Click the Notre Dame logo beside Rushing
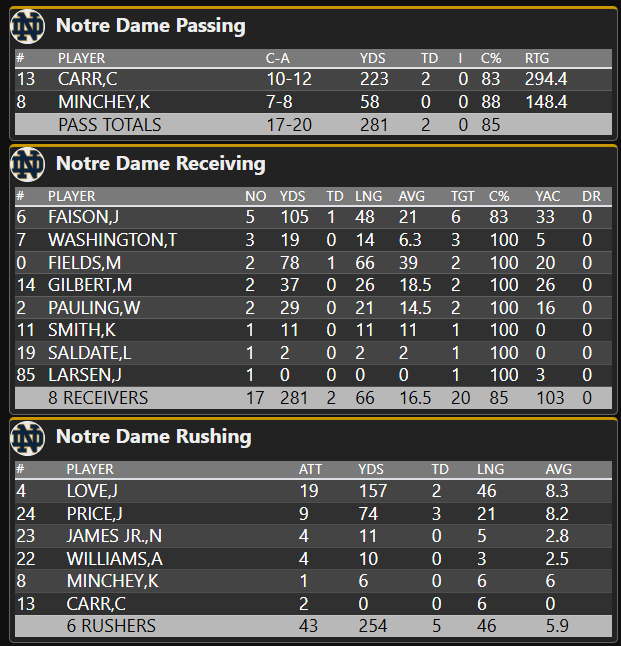 pos(28,437)
